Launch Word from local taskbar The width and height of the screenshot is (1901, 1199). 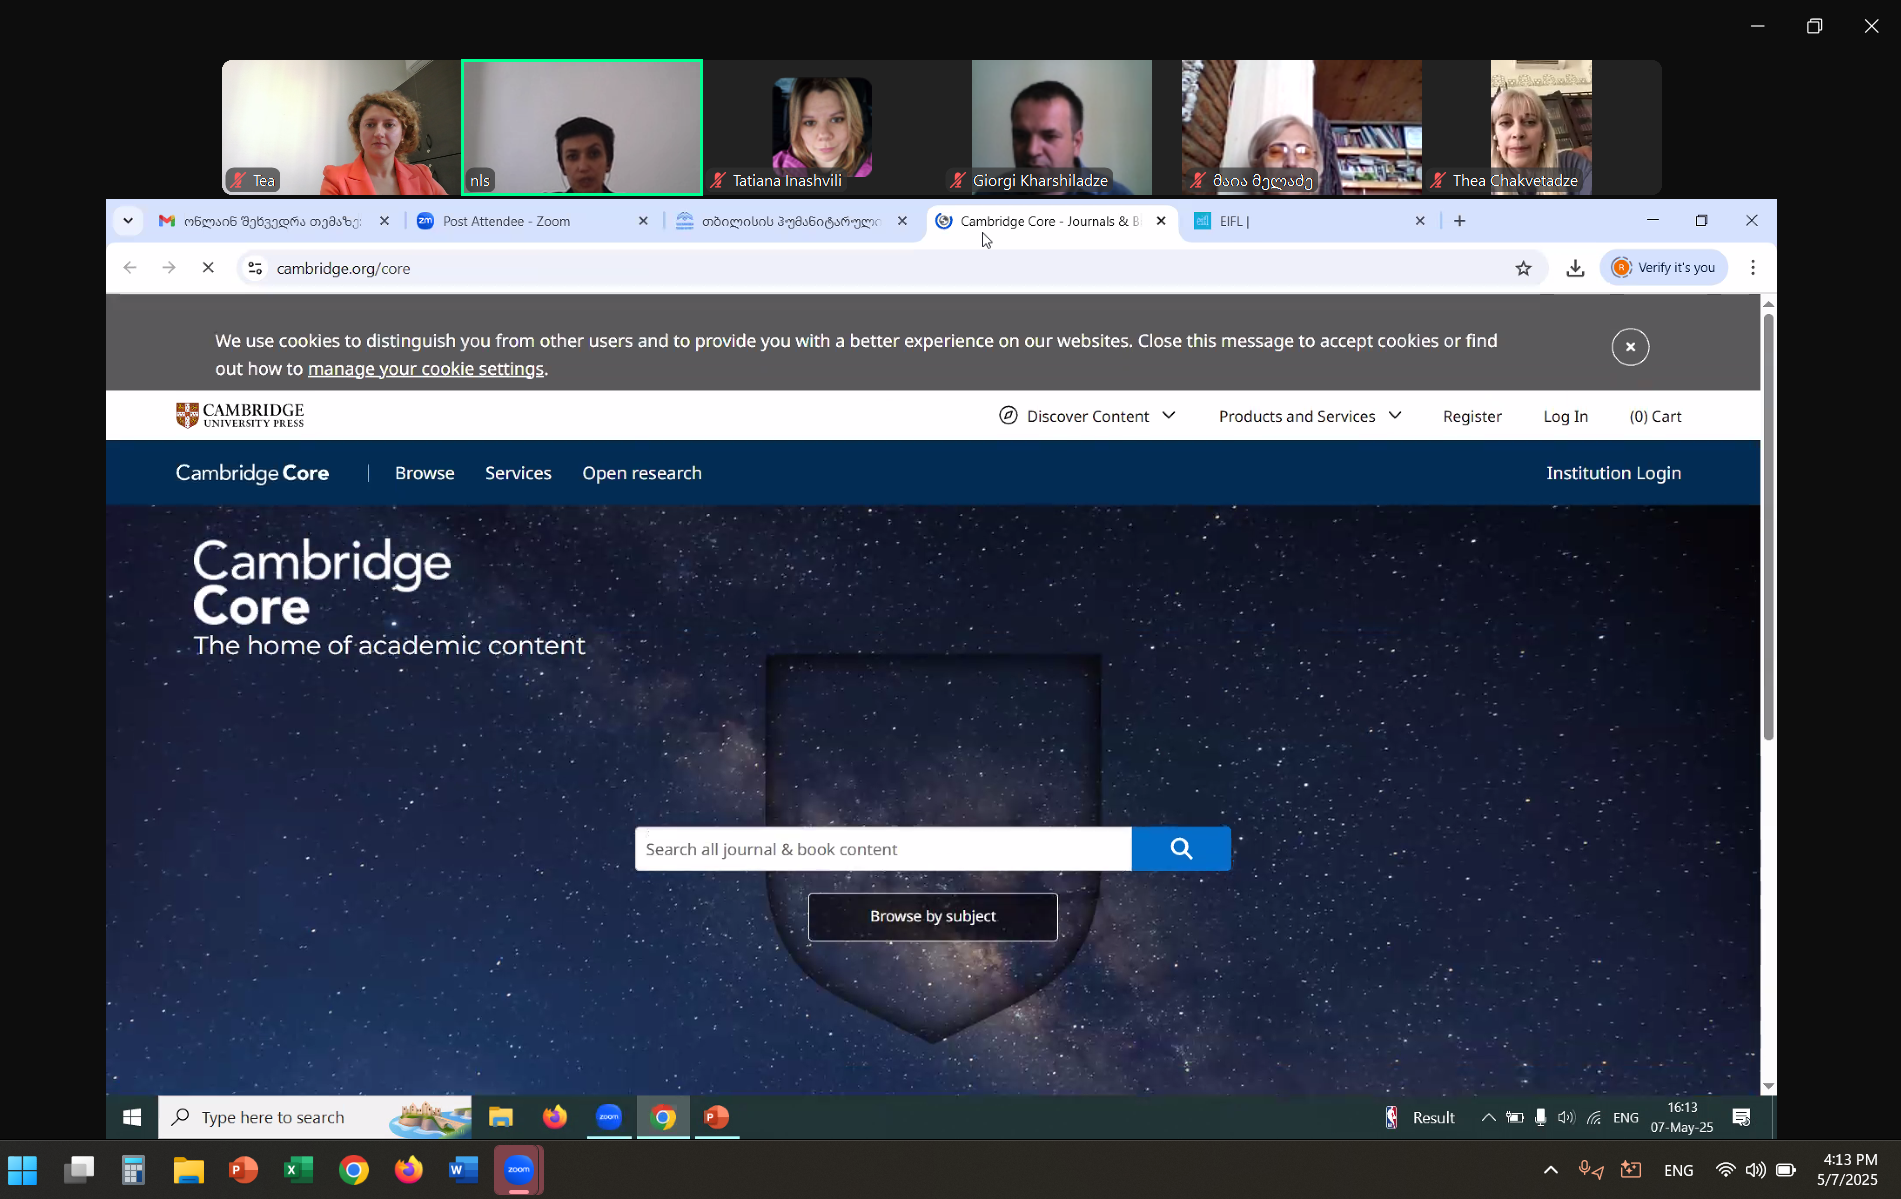tap(463, 1170)
